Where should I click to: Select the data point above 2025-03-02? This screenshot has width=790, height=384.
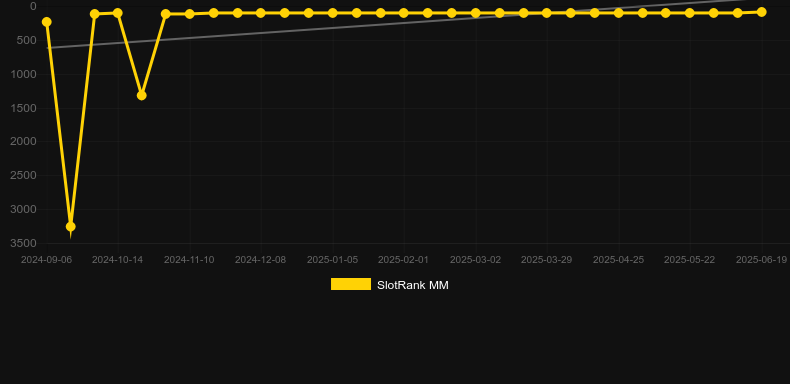476,13
